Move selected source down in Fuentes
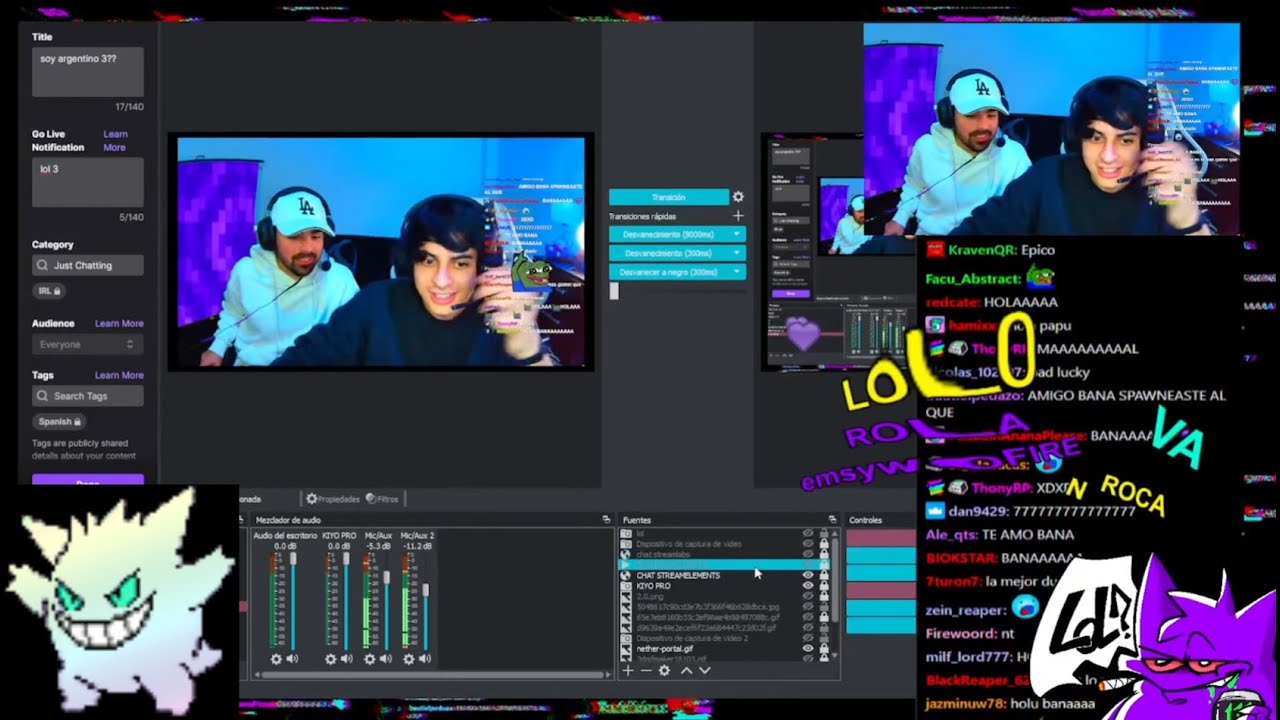This screenshot has width=1280, height=720. tap(705, 670)
